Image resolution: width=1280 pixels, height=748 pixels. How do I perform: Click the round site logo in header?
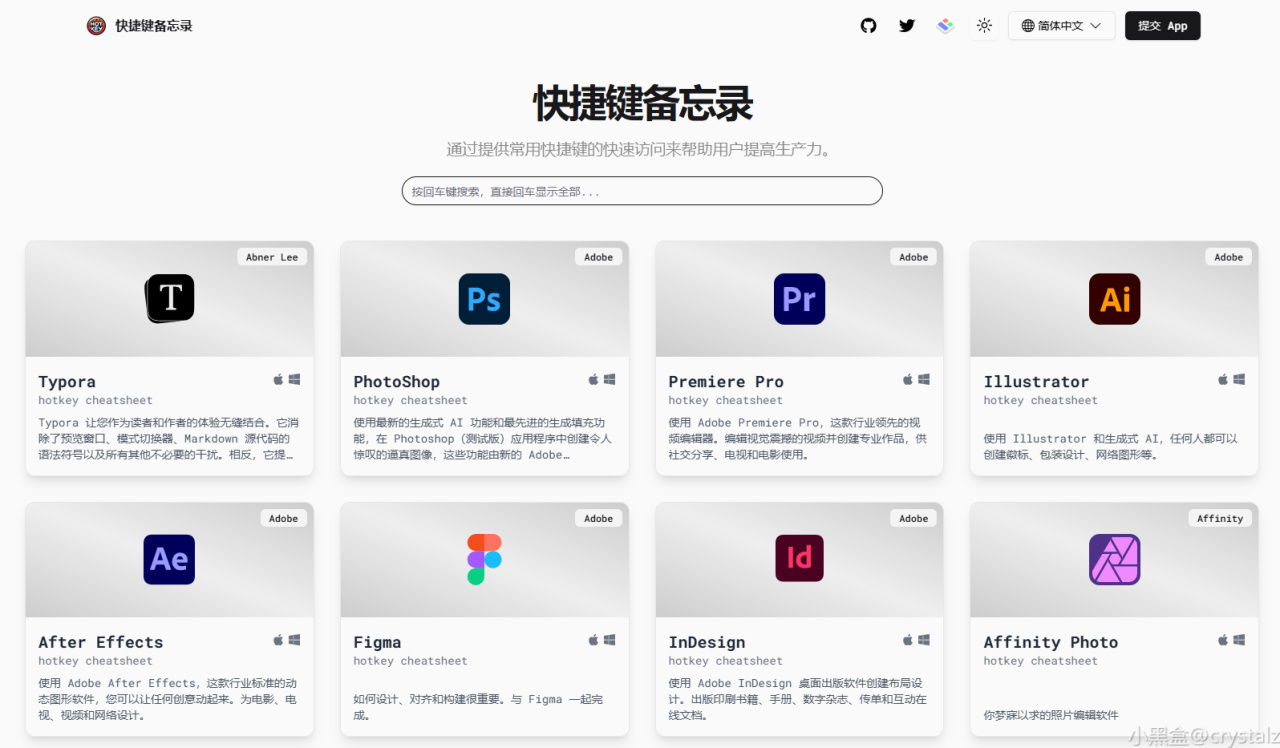(96, 26)
